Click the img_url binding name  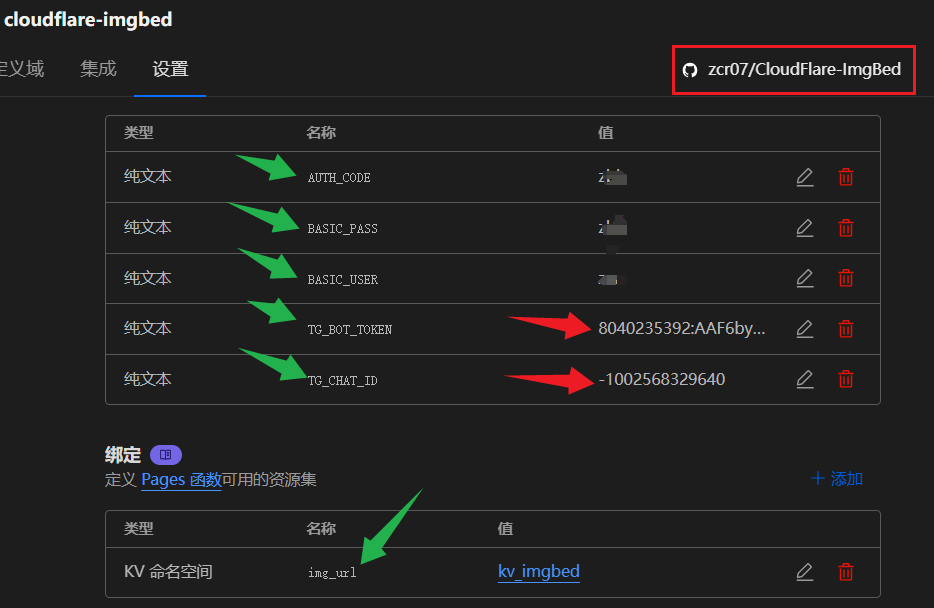[x=332, y=573]
